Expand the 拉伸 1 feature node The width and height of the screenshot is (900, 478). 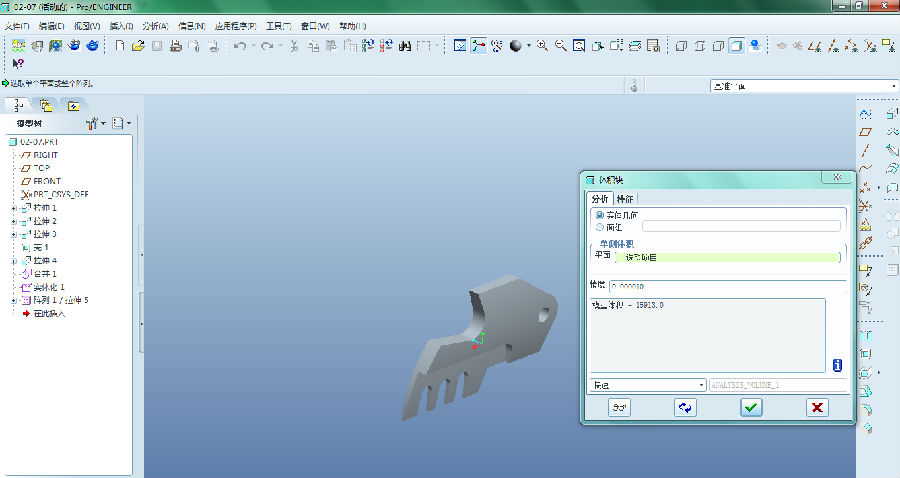(14, 208)
